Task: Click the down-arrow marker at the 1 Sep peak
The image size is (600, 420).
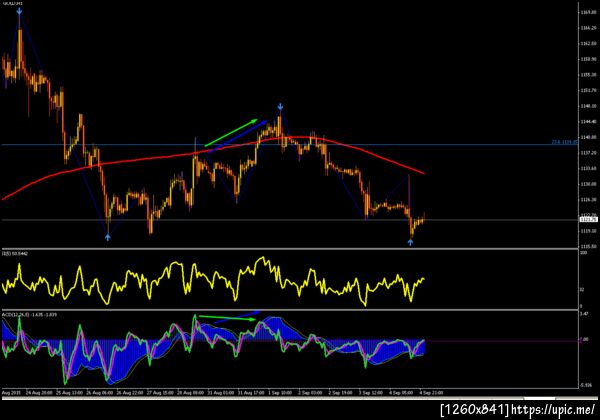Action: (280, 106)
